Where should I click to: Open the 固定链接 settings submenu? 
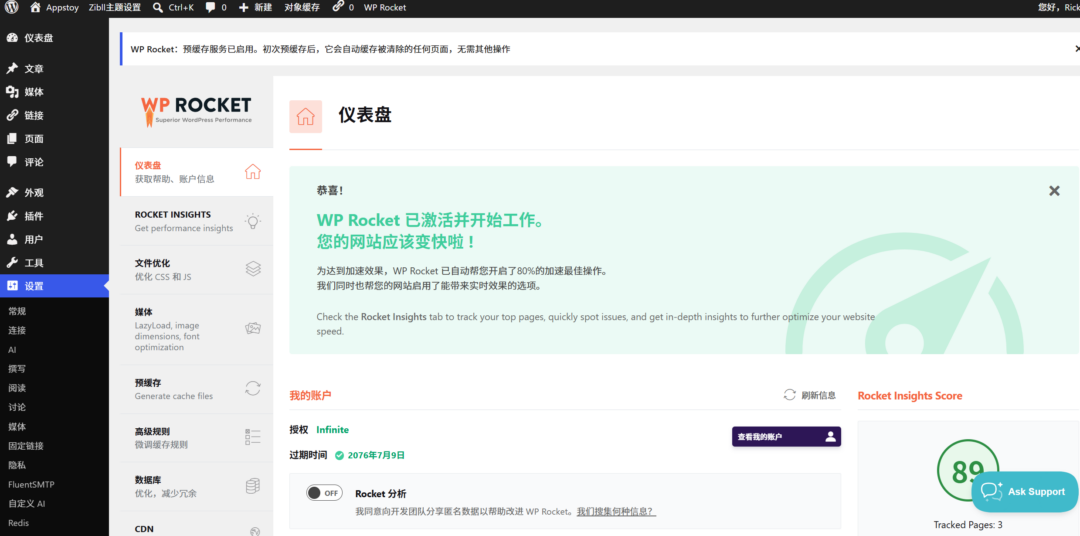(x=26, y=446)
